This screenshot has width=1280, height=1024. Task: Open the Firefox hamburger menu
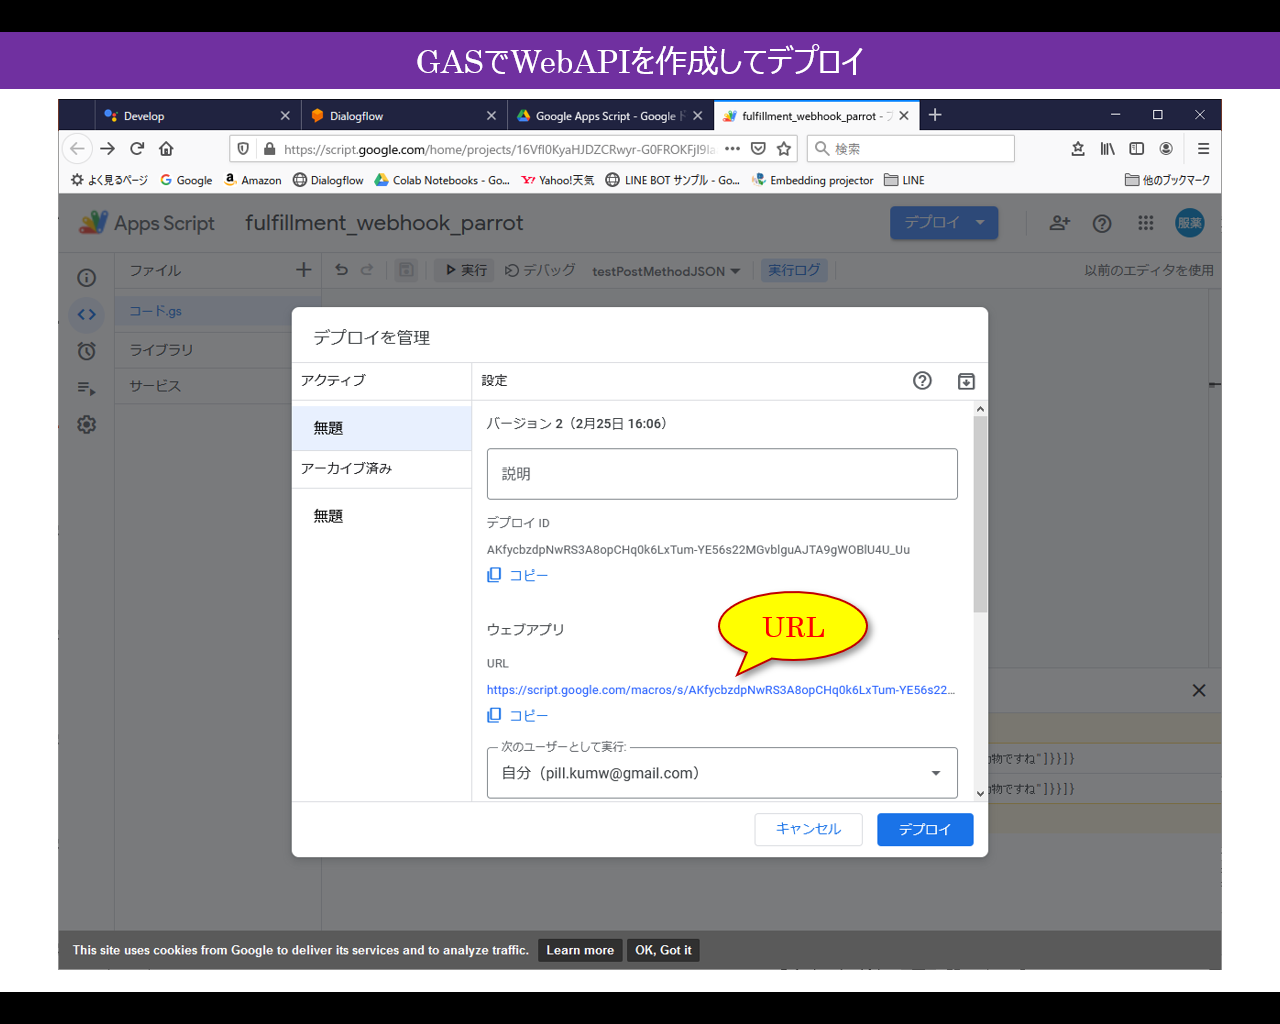(1204, 149)
